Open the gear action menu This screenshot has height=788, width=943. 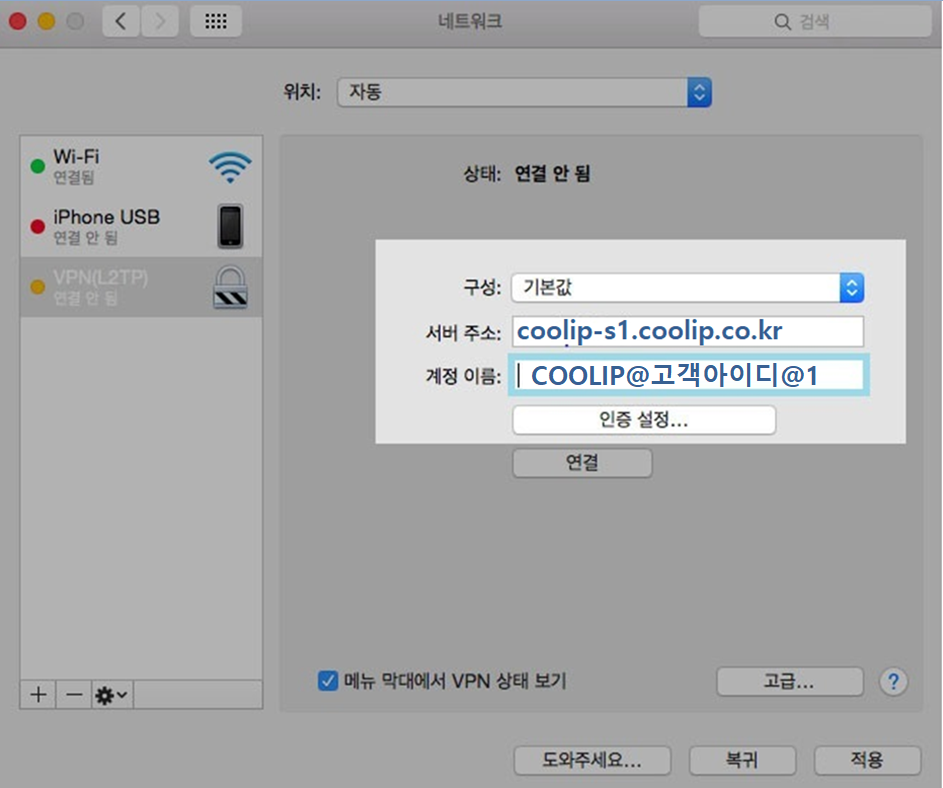112,695
